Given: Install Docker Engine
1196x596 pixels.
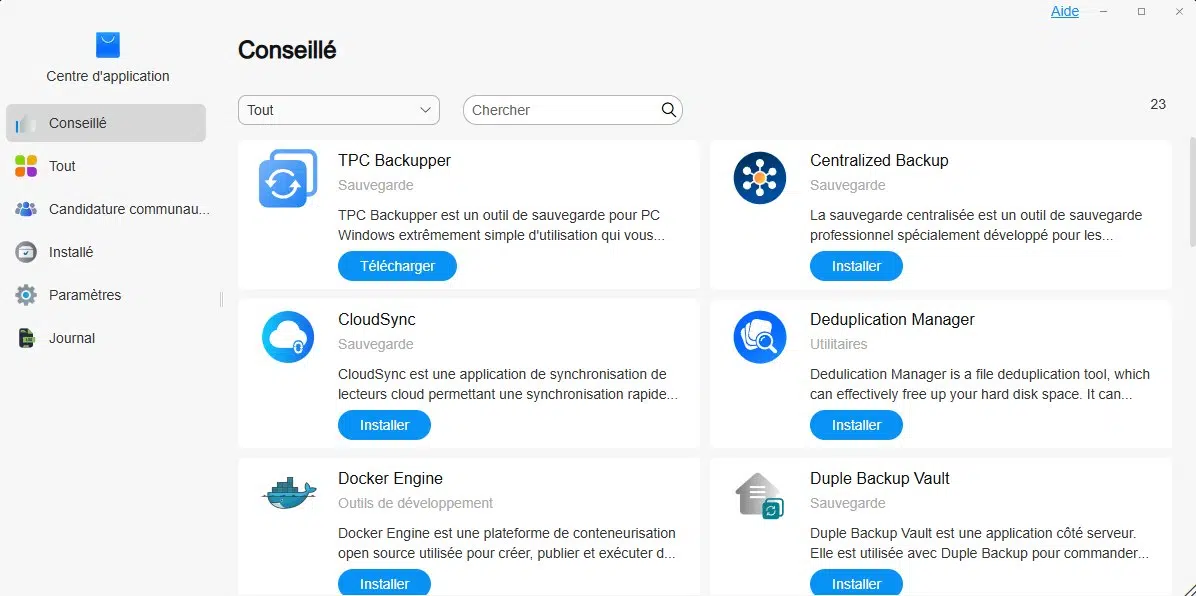Looking at the screenshot, I should [384, 583].
